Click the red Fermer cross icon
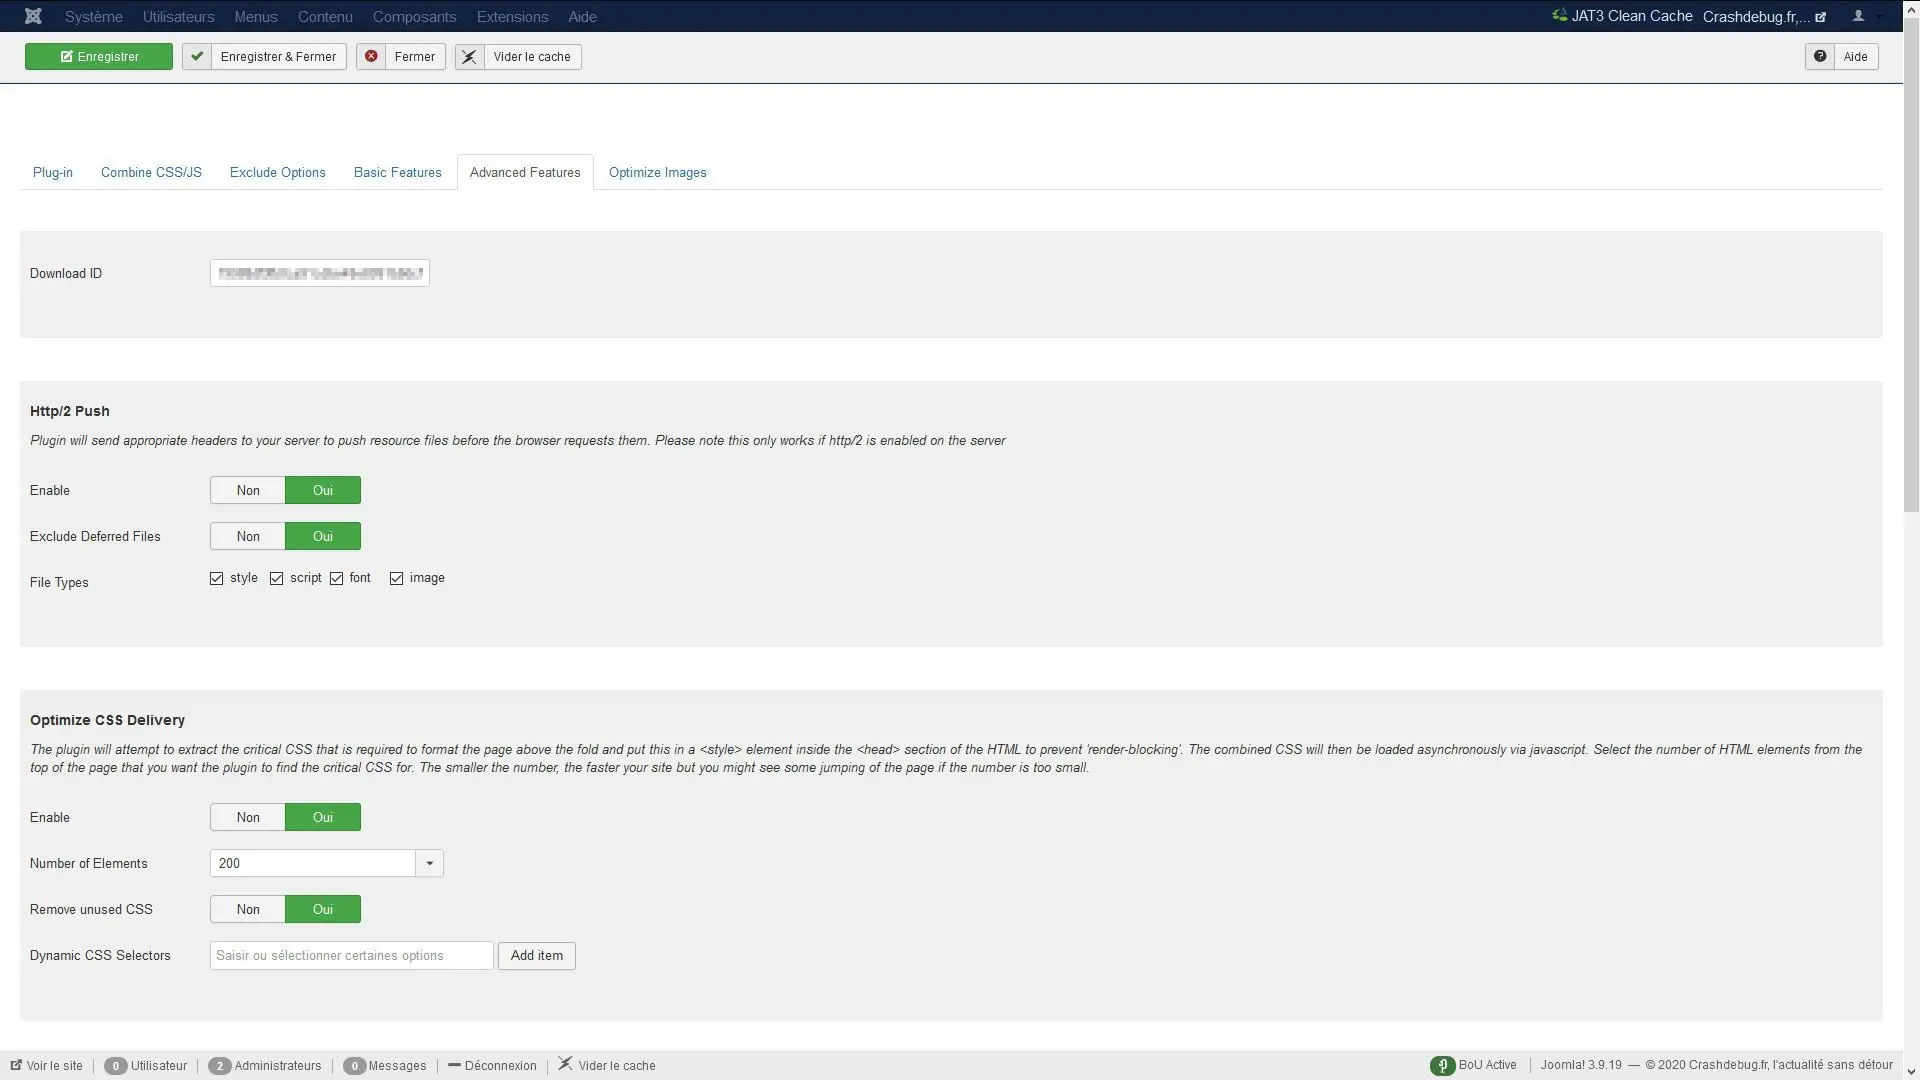Image resolution: width=1920 pixels, height=1080 pixels. (x=371, y=57)
